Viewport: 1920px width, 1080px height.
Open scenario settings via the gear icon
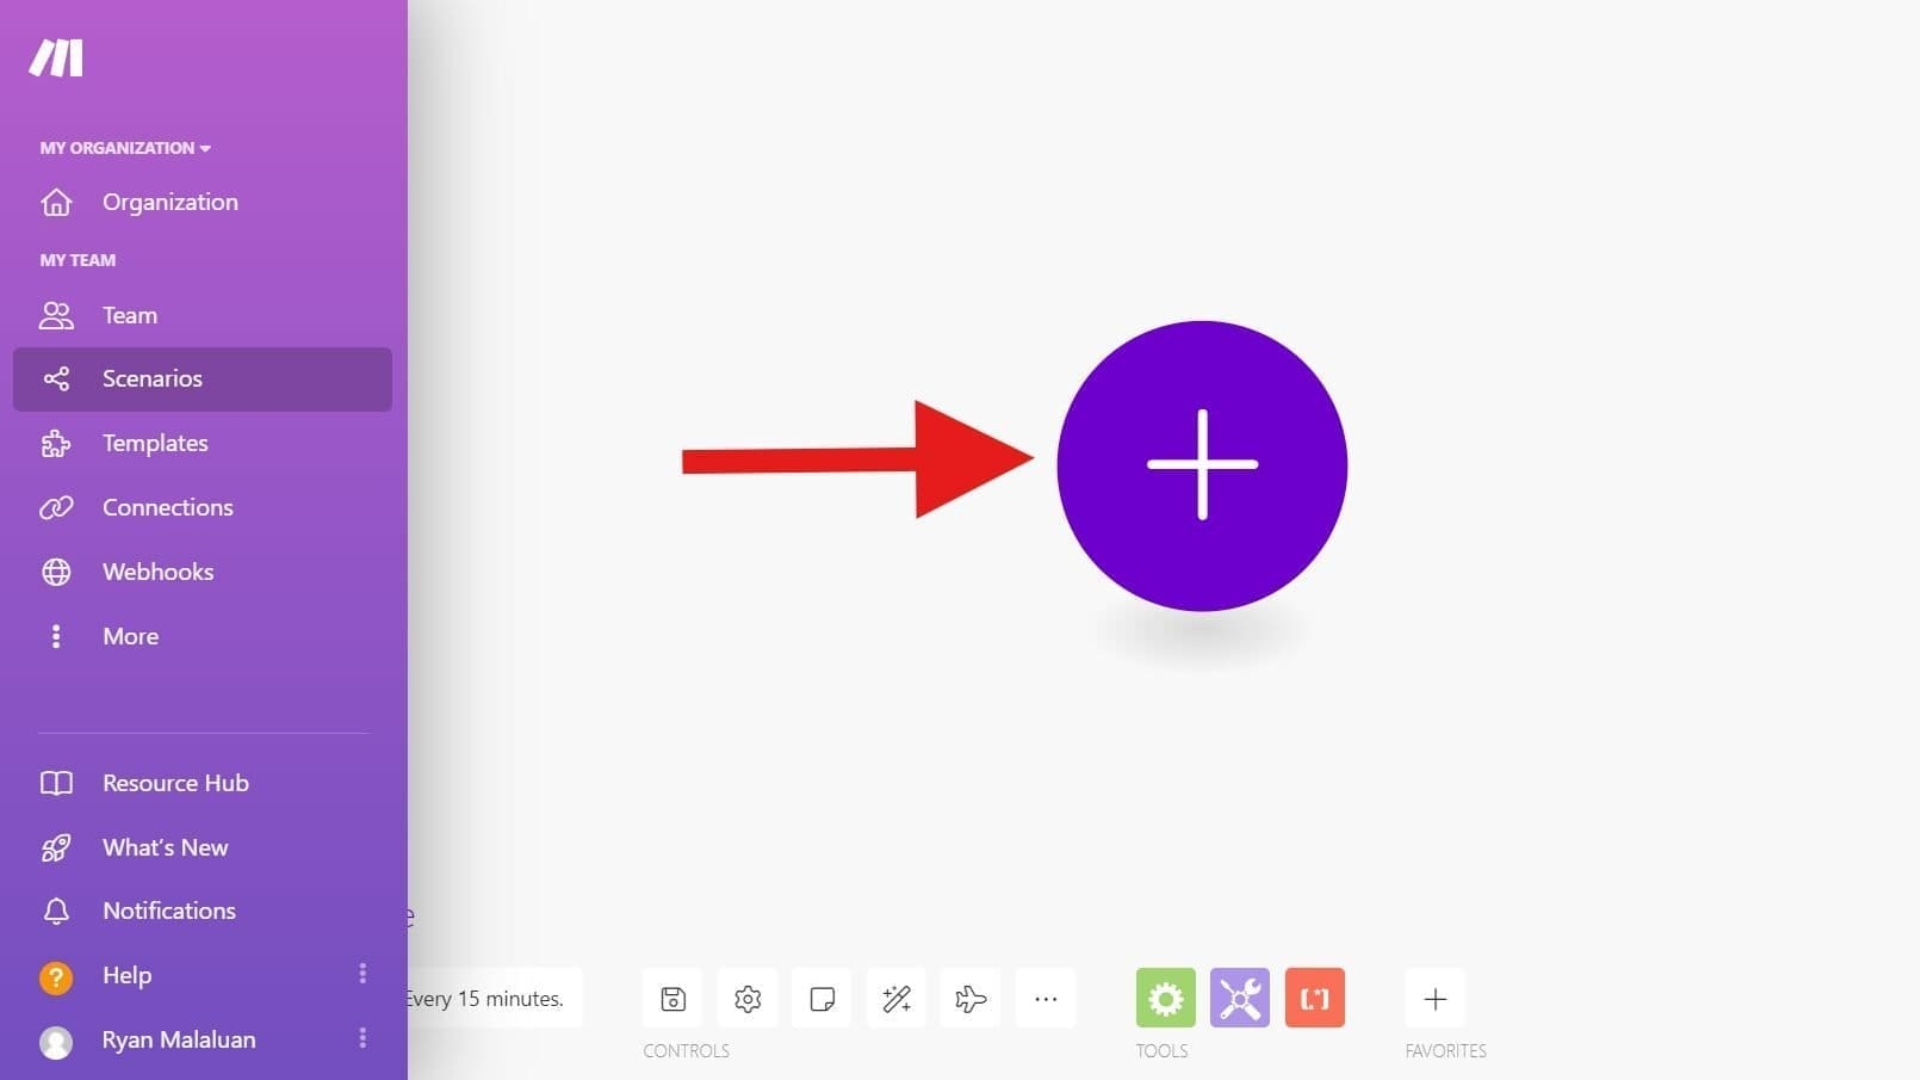coord(747,998)
